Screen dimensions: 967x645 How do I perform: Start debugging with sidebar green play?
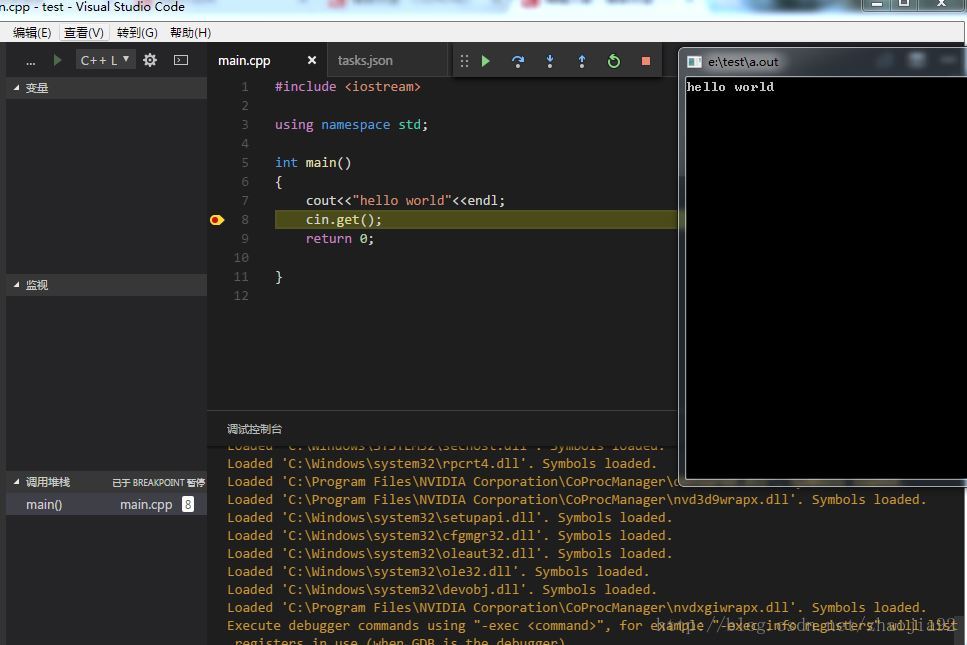point(57,60)
